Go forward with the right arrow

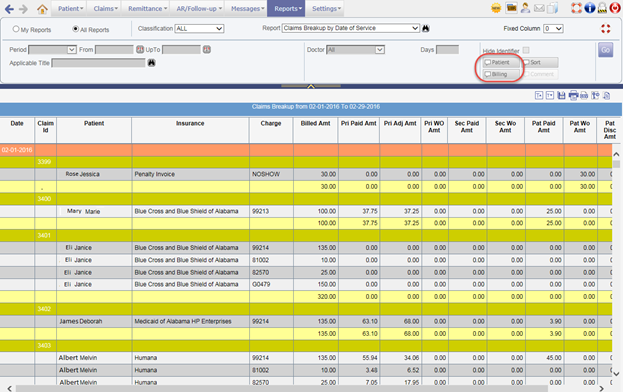coord(23,9)
